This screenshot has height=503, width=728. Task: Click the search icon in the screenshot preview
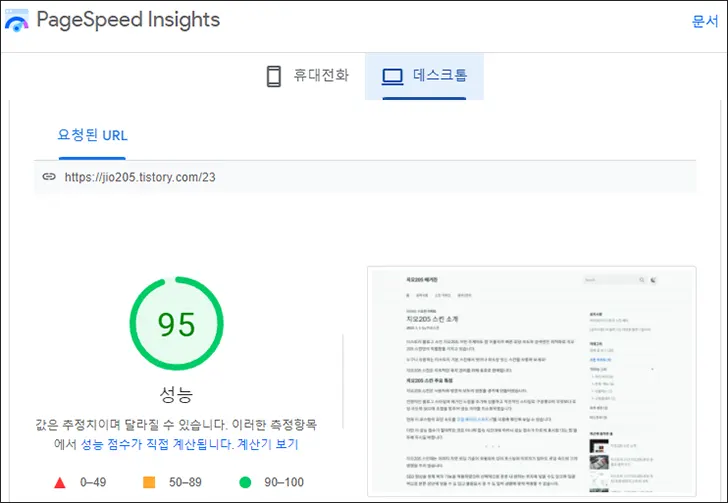point(642,280)
